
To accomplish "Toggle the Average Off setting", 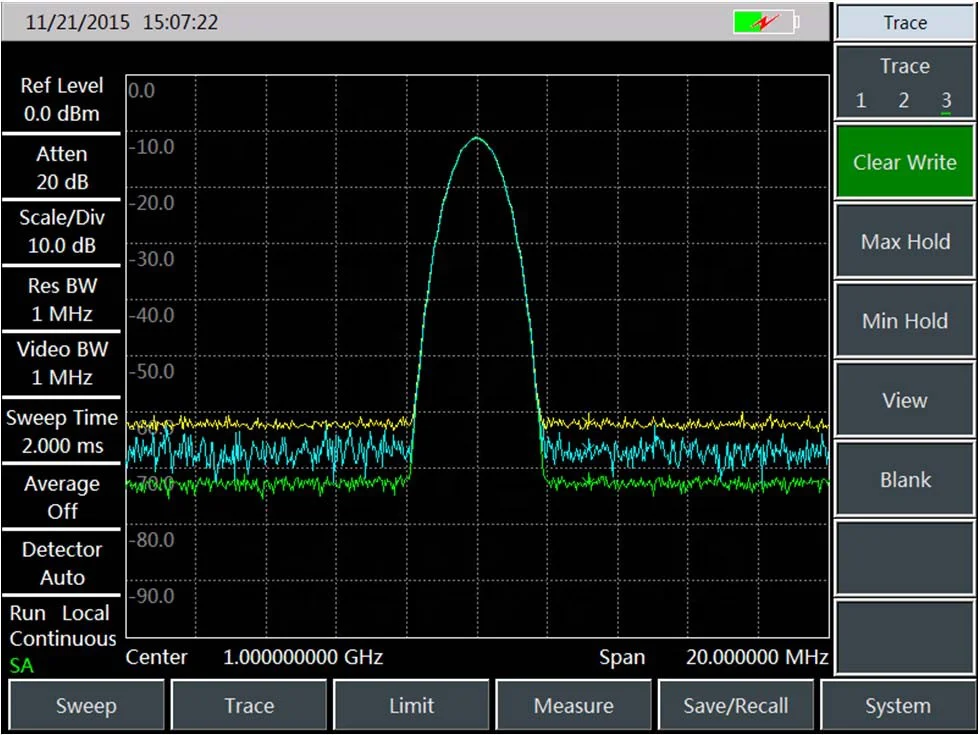I will pyautogui.click(x=62, y=497).
